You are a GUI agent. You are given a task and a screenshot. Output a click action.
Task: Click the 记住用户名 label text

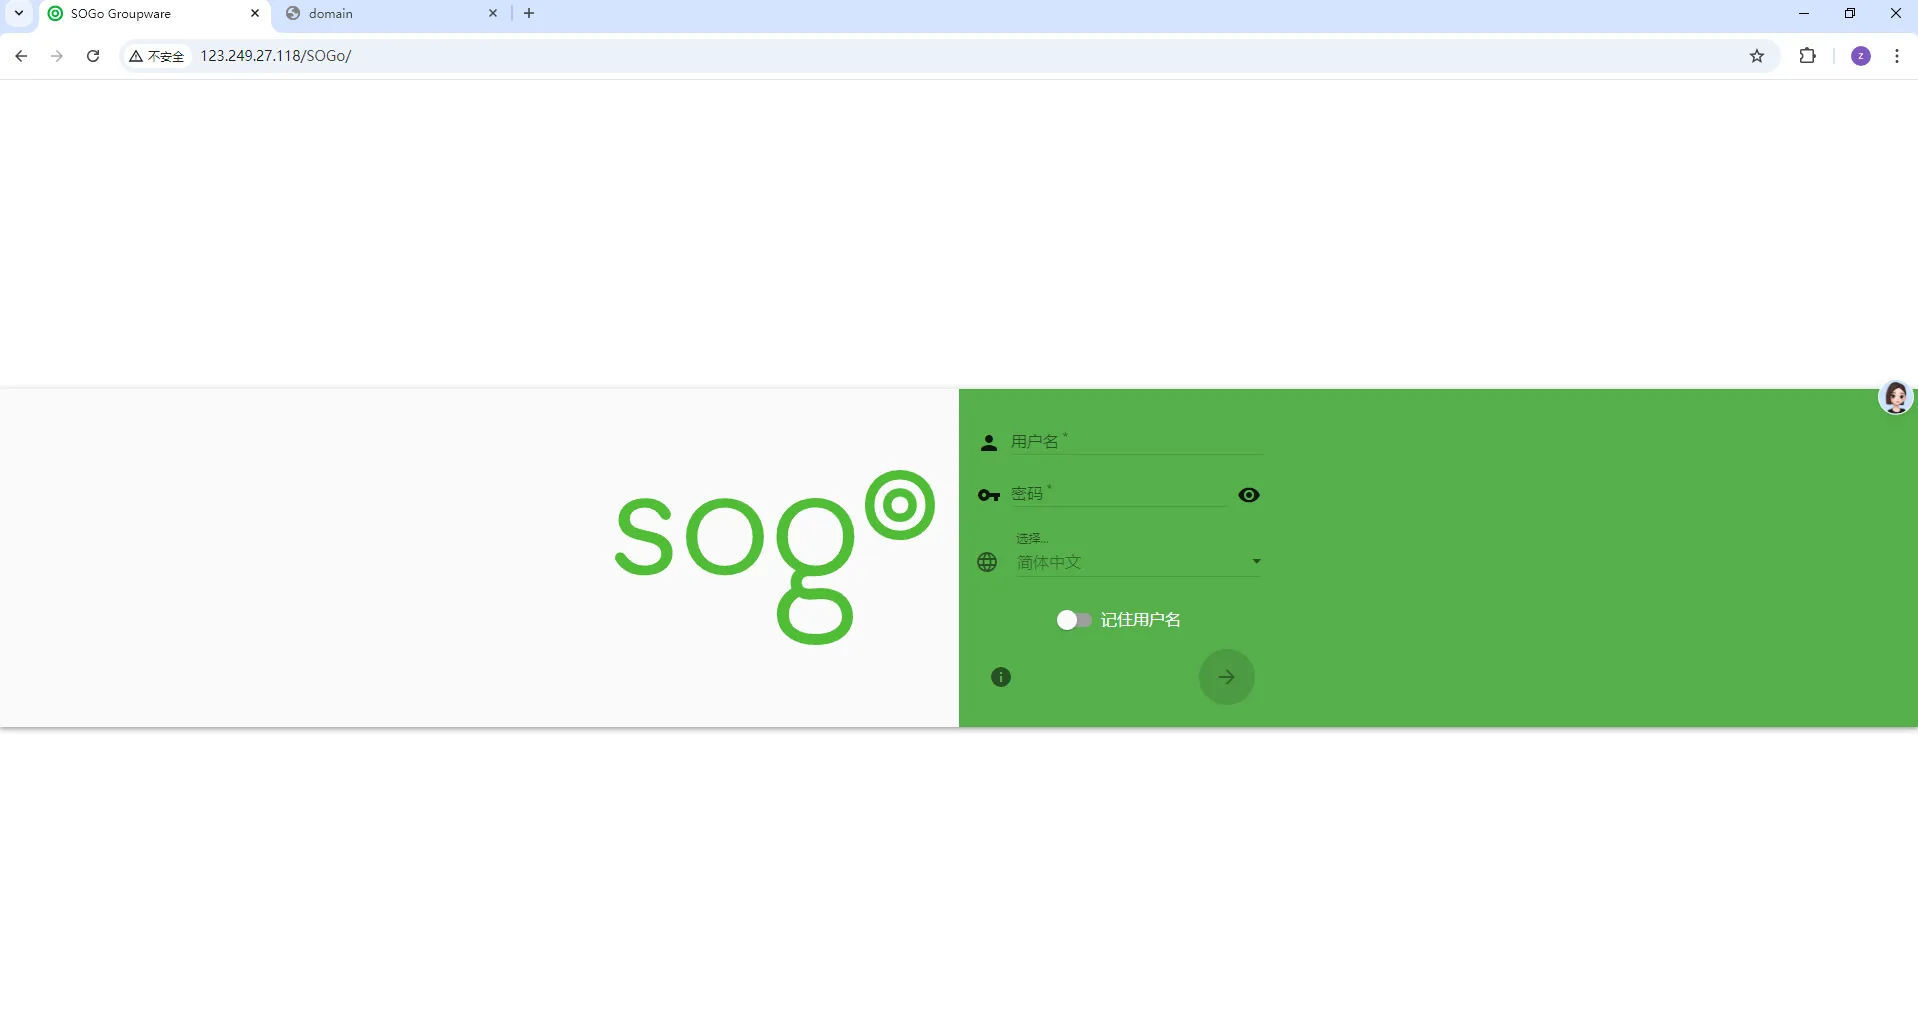click(1141, 620)
